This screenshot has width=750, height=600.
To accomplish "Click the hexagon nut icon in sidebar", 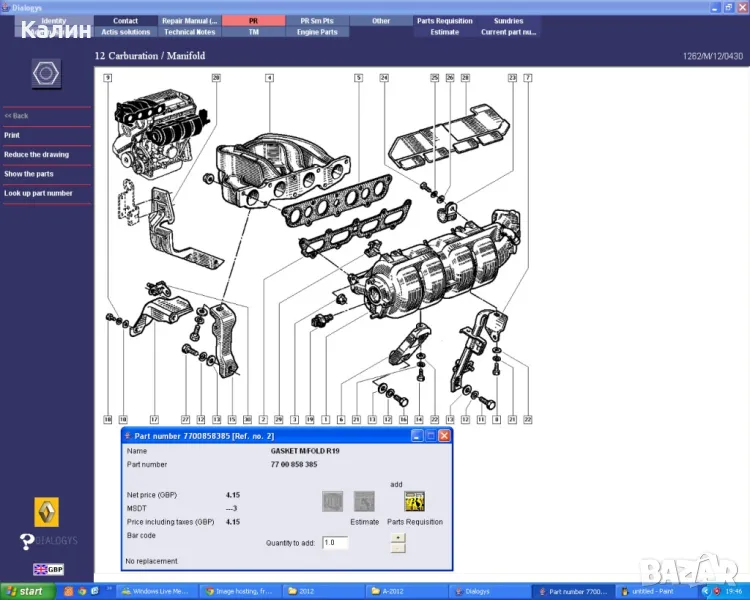I will 46,74.
